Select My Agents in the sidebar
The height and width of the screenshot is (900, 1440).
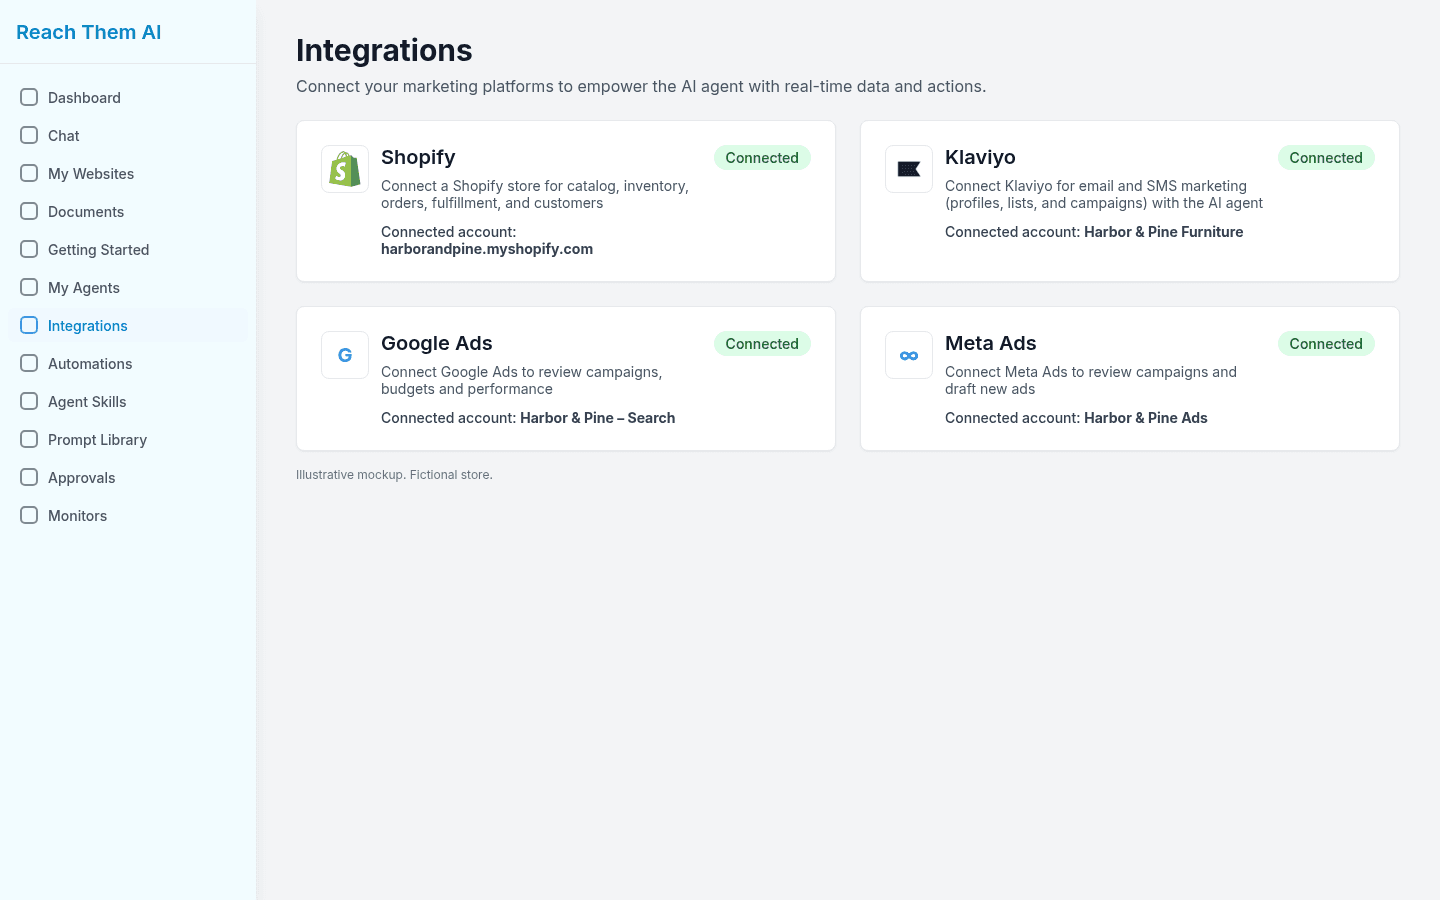(128, 287)
